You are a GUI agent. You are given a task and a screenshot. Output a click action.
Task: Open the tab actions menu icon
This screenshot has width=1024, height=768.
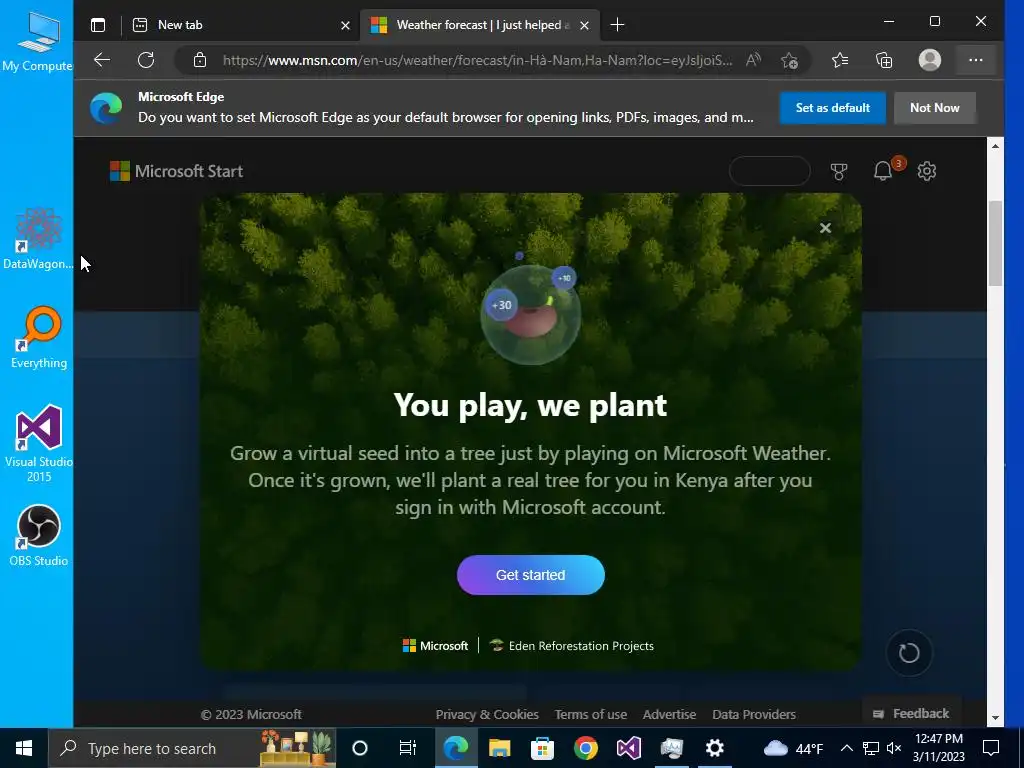(98, 25)
